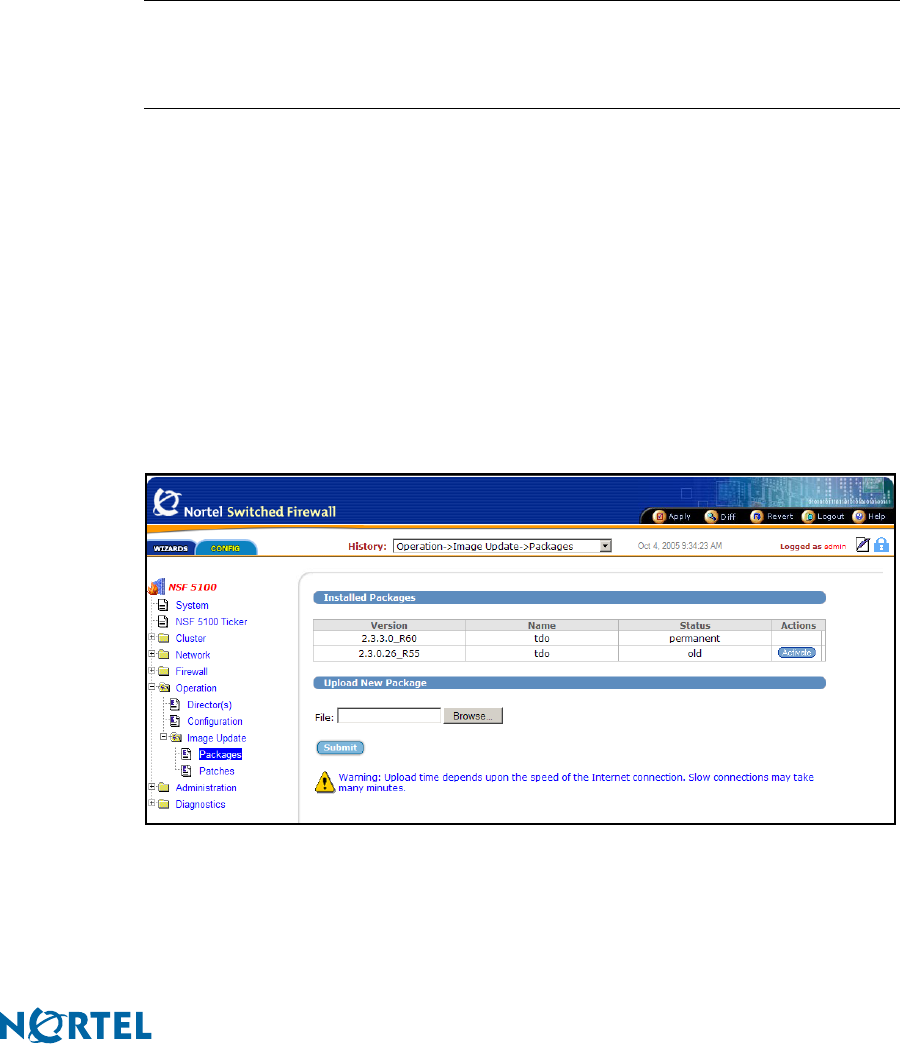Open the Image Update link
The image size is (900, 1044).
(x=216, y=738)
